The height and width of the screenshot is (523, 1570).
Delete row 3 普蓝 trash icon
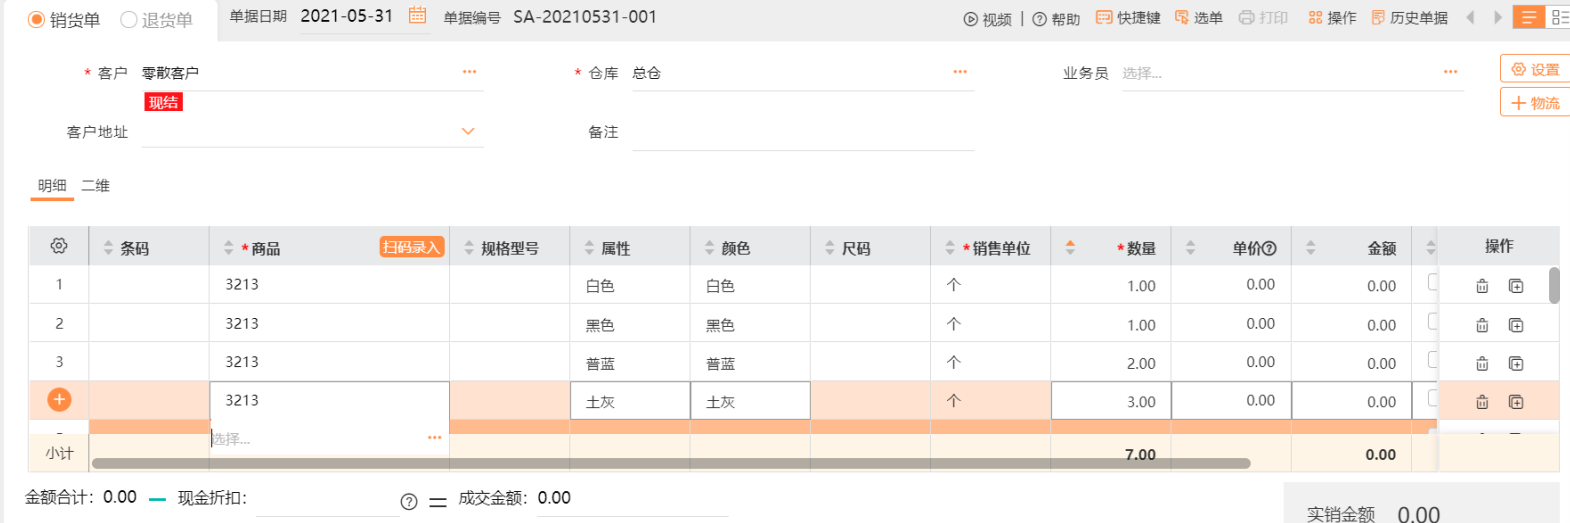coord(1482,364)
